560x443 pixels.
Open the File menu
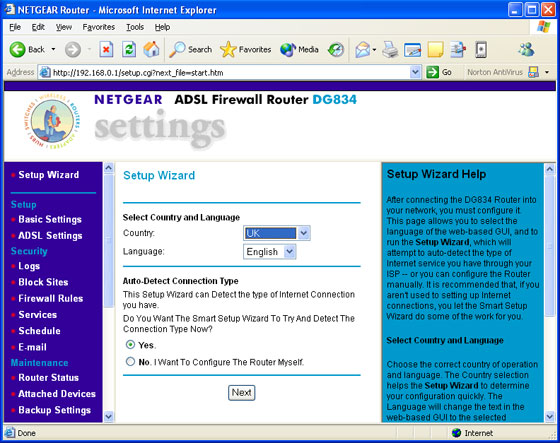[x=15, y=27]
